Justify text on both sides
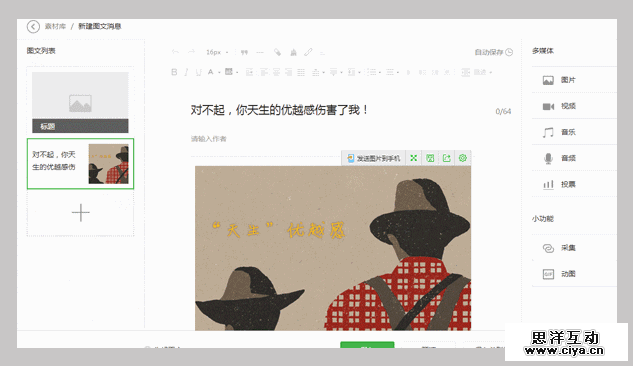 pos(301,72)
